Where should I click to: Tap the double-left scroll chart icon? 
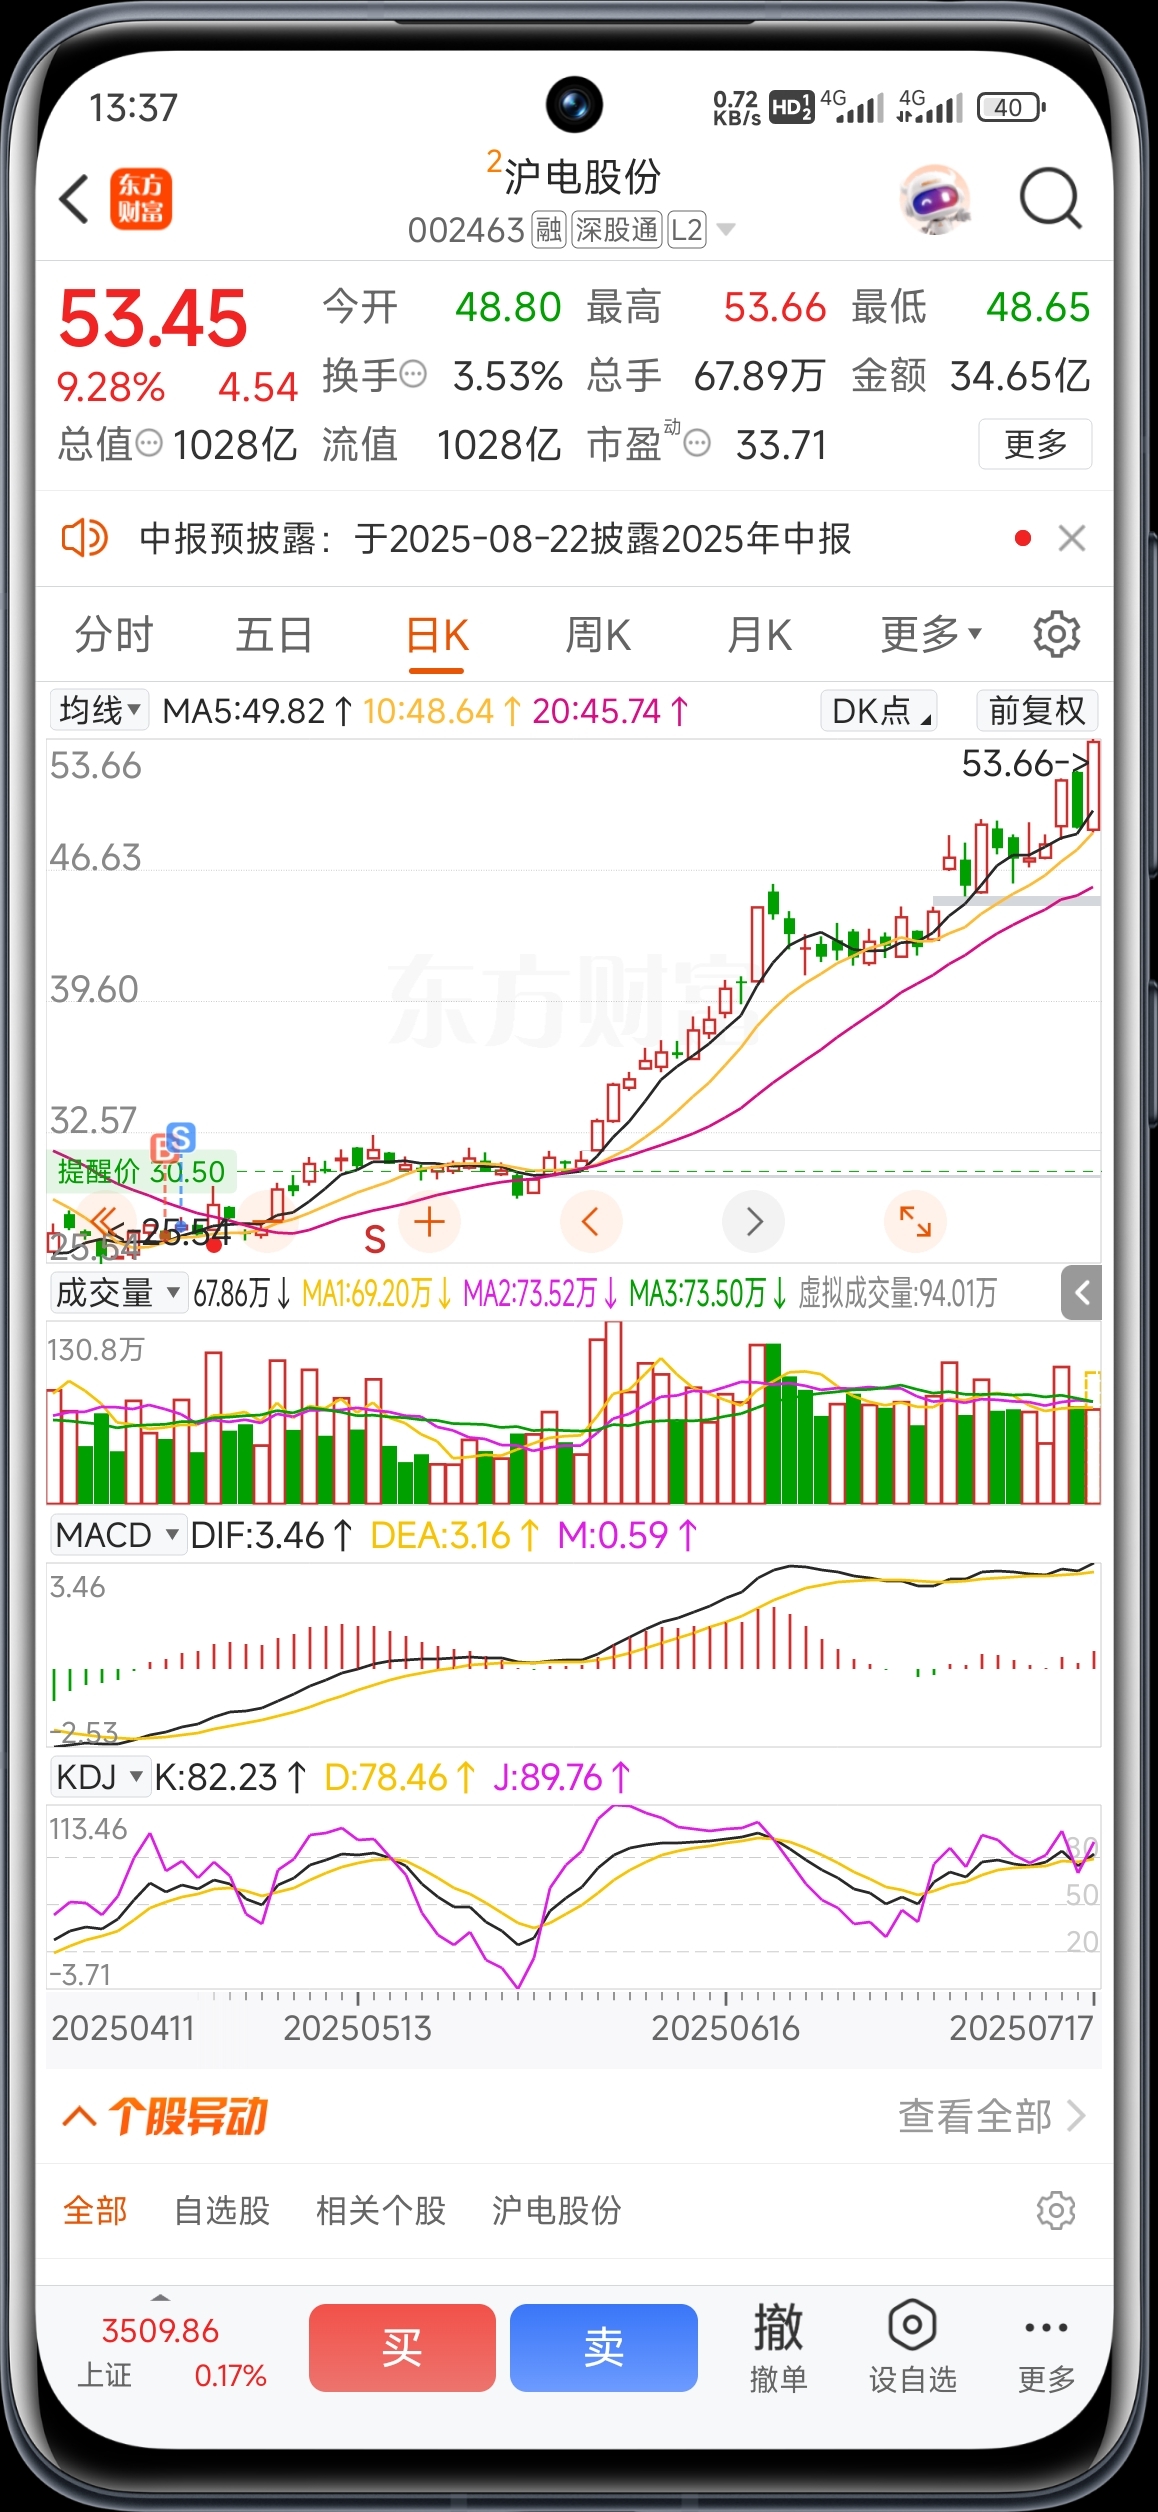click(x=106, y=1221)
